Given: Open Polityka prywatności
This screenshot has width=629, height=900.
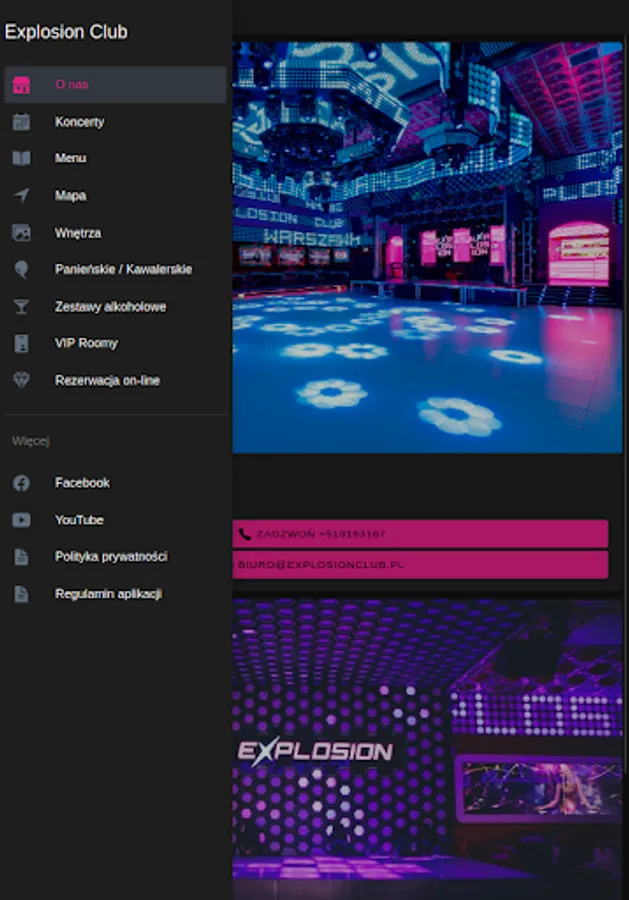Looking at the screenshot, I should pyautogui.click(x=115, y=557).
